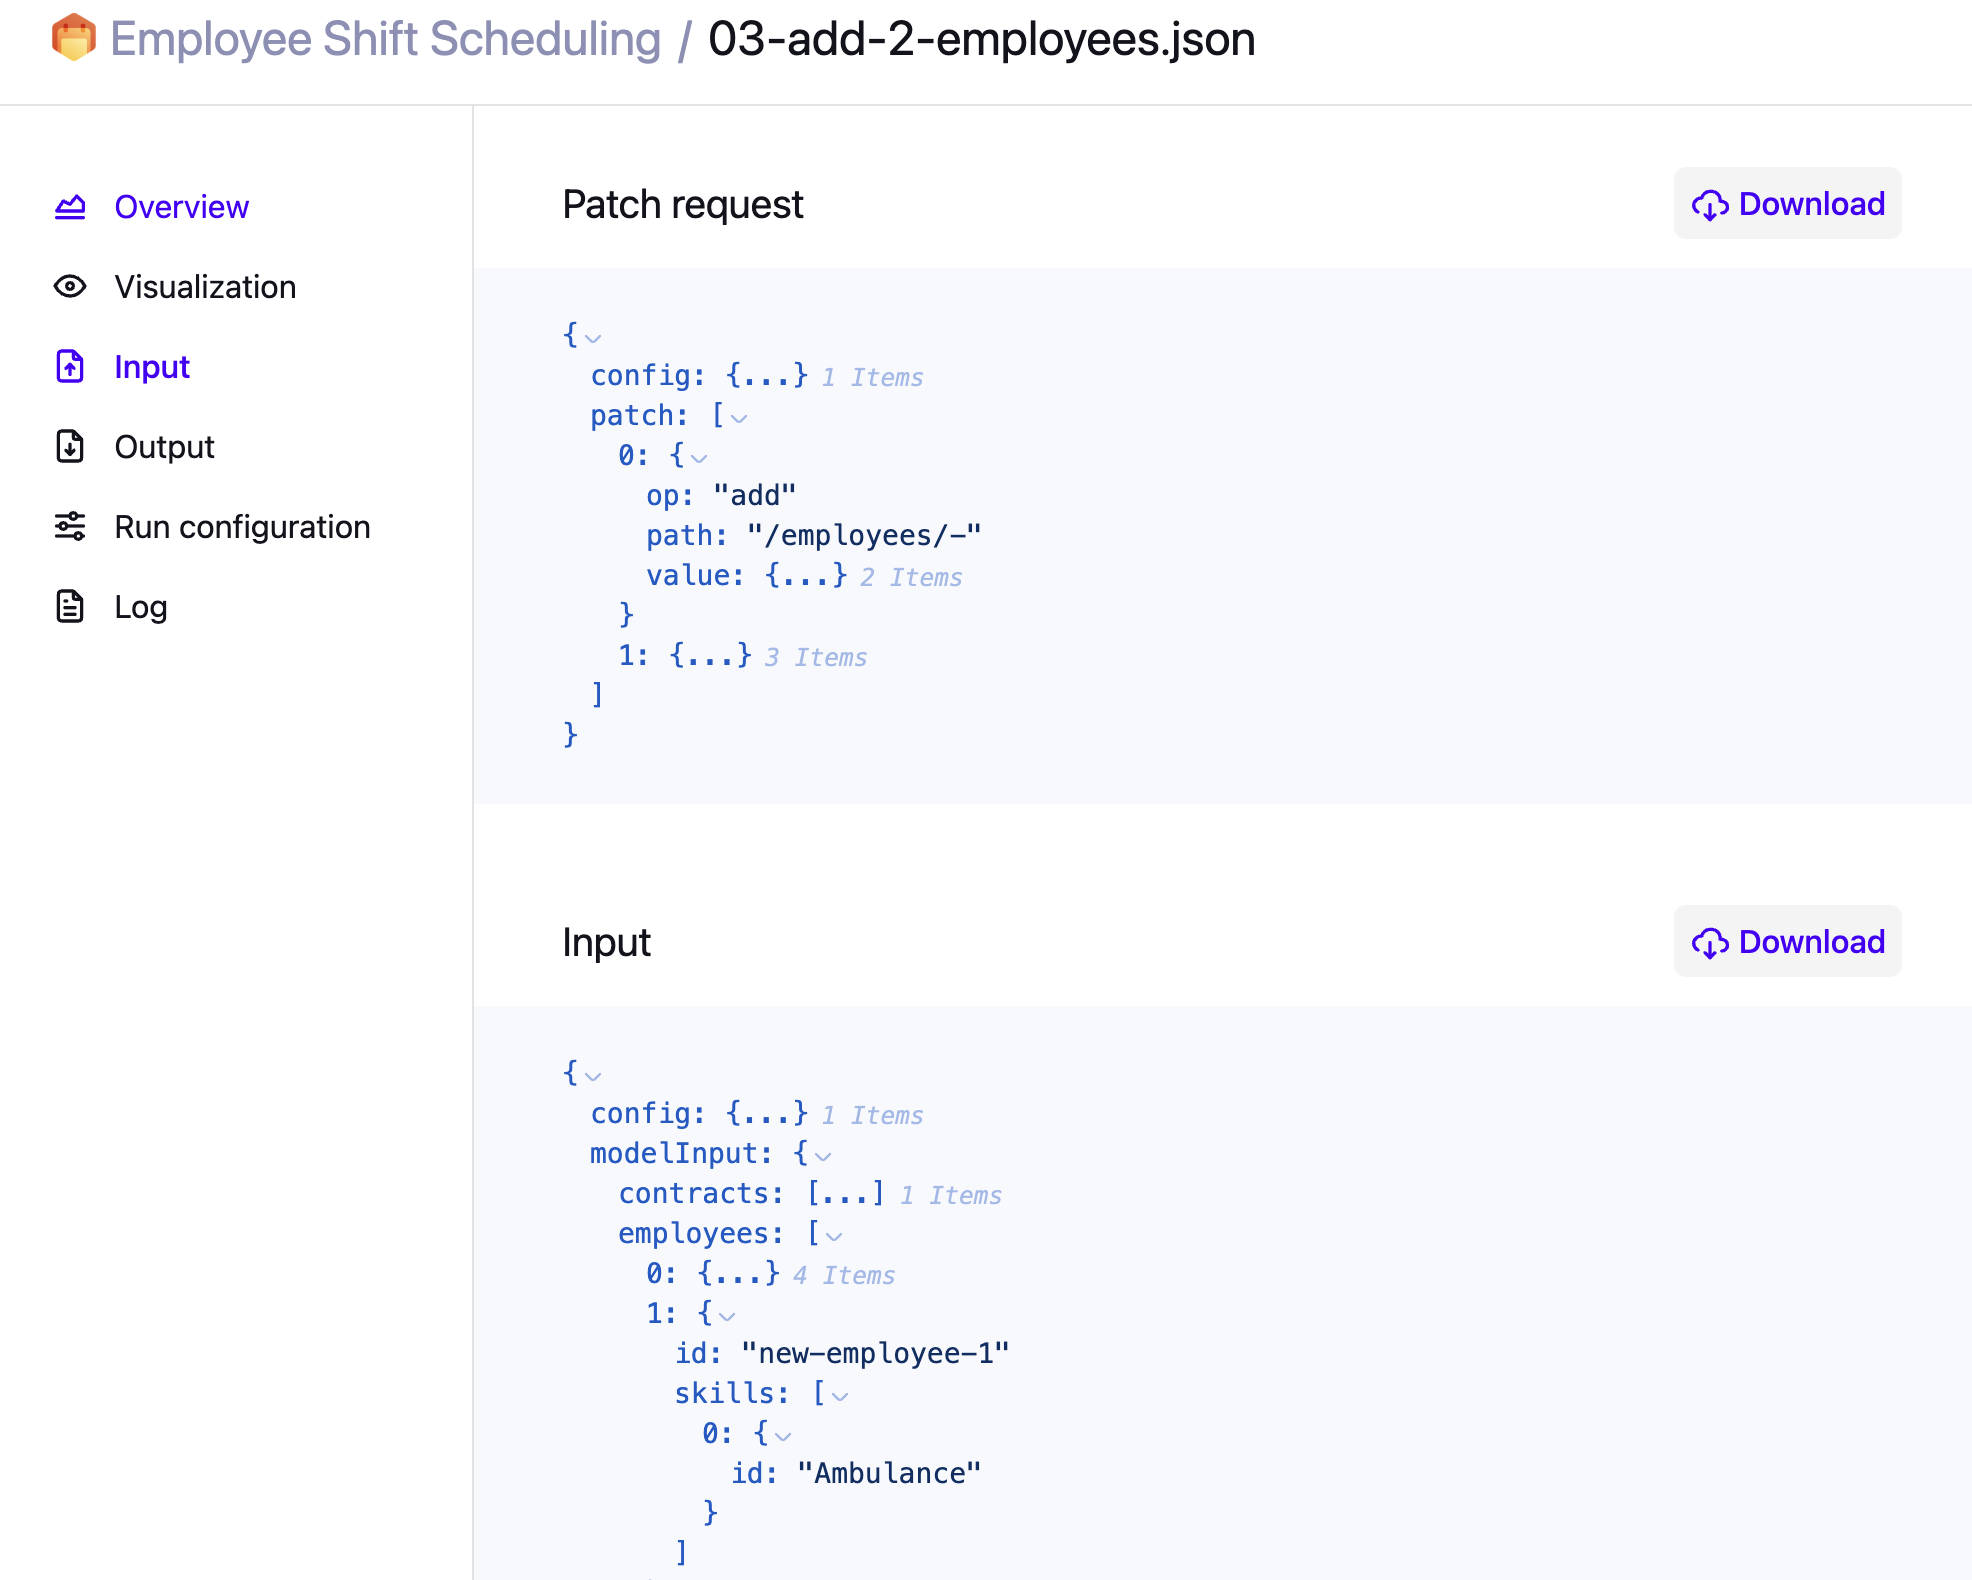Image resolution: width=1972 pixels, height=1580 pixels.
Task: Click the Visualization eye icon
Action: [69, 287]
